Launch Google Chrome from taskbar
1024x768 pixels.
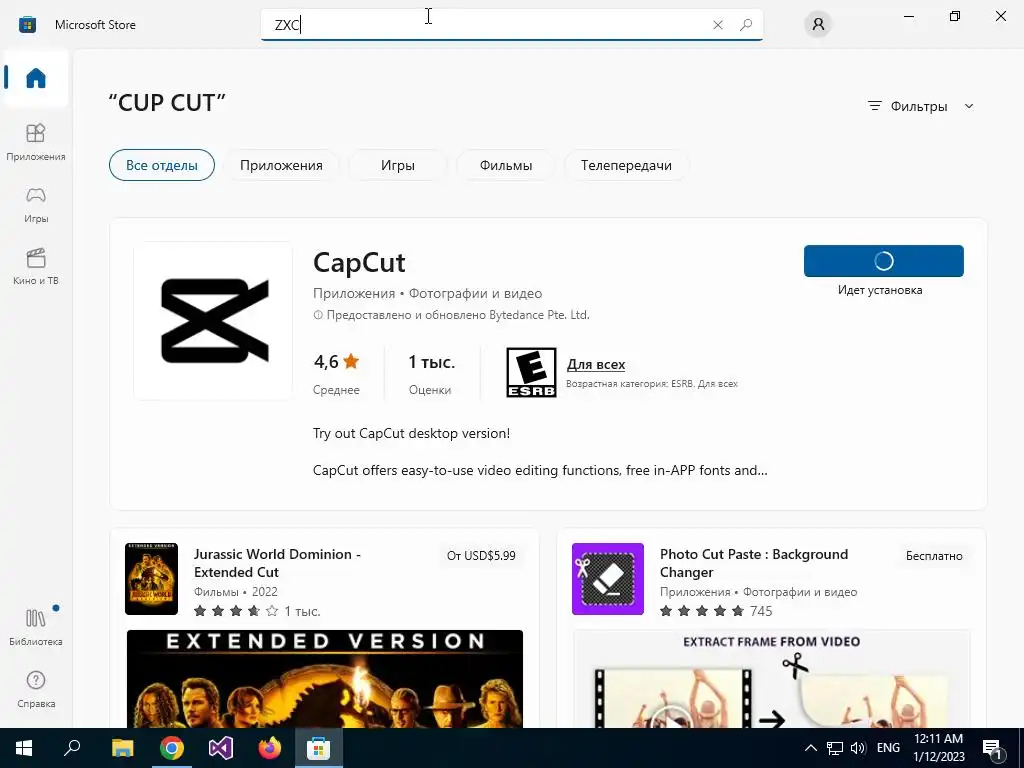pyautogui.click(x=172, y=748)
